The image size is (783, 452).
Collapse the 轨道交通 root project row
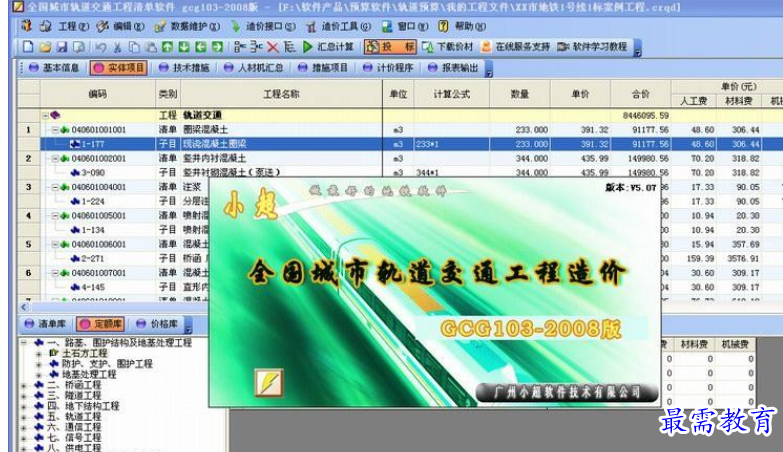[45, 115]
